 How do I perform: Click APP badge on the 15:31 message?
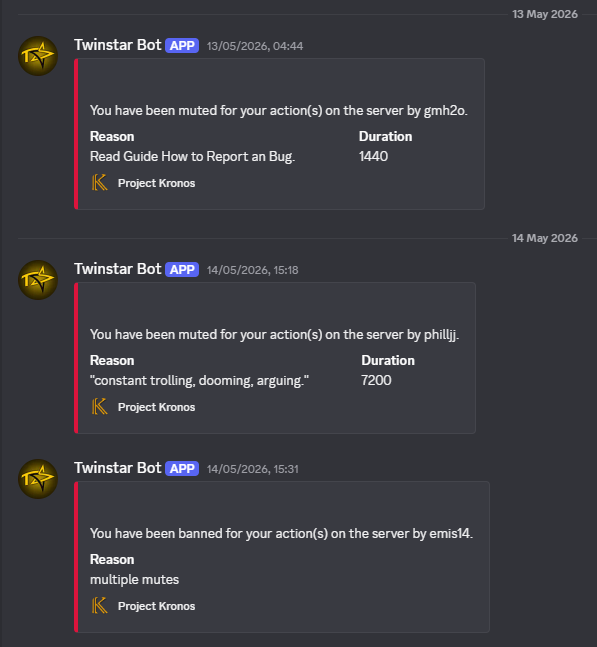tap(182, 468)
